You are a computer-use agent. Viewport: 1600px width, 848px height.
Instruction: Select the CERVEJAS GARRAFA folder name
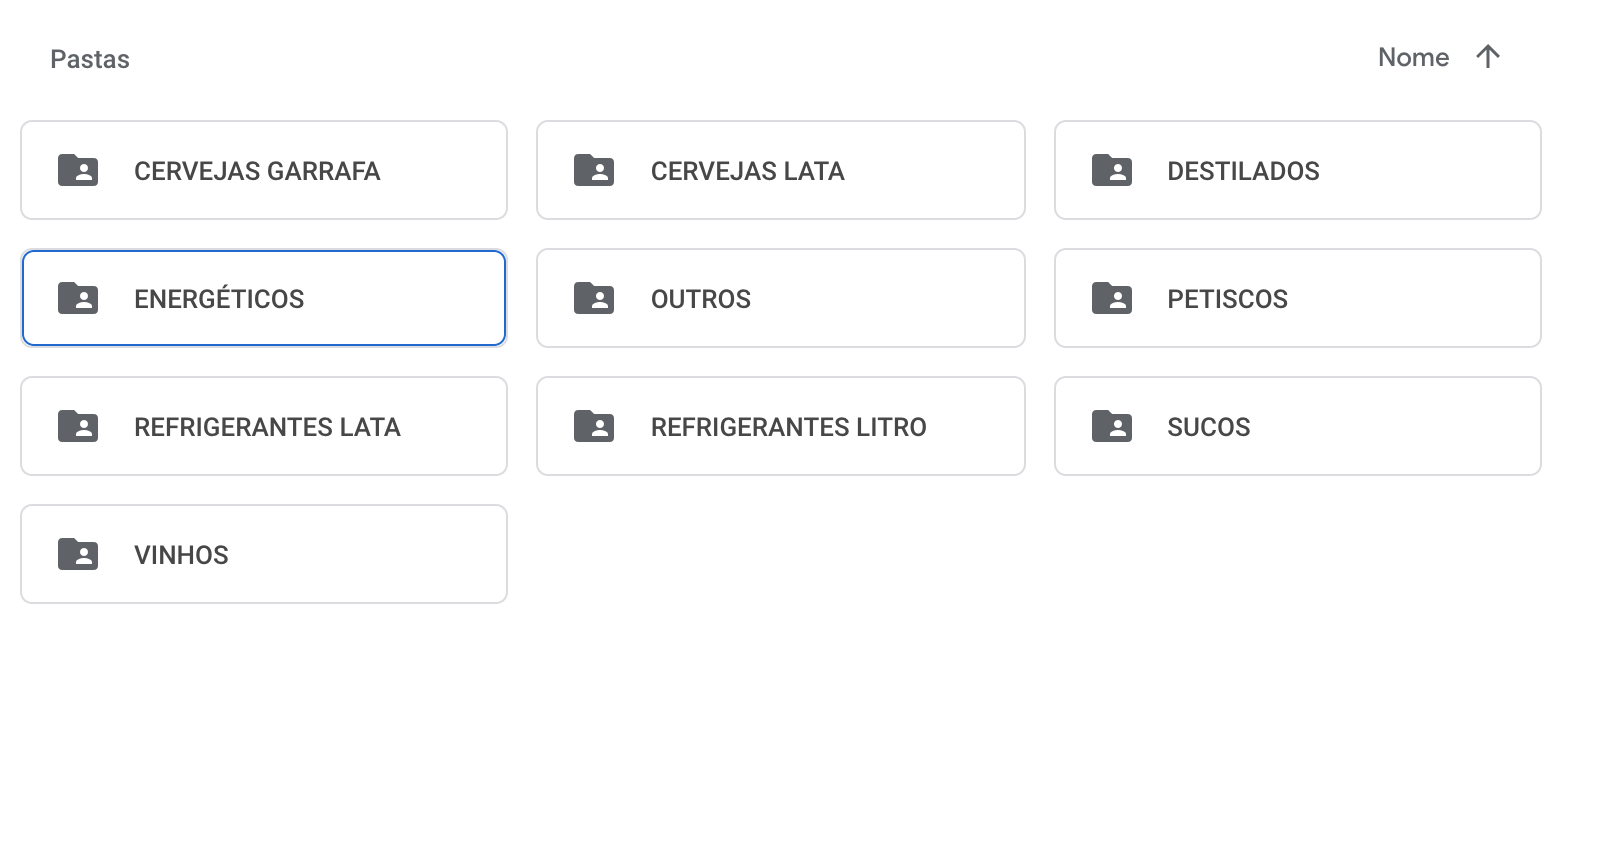(257, 171)
